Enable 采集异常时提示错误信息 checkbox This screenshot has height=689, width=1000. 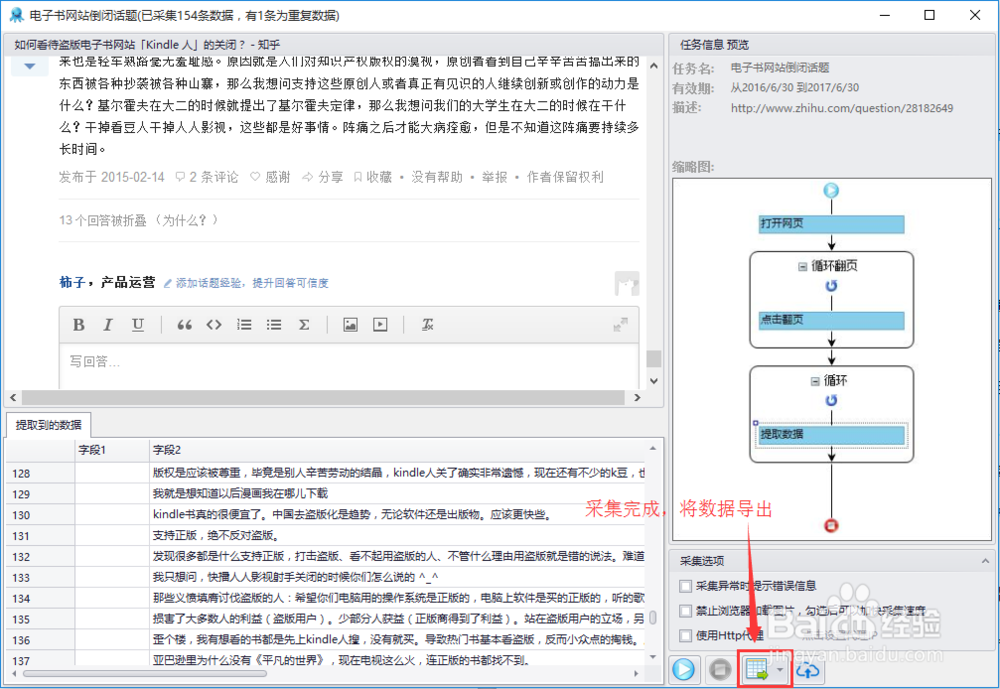686,586
